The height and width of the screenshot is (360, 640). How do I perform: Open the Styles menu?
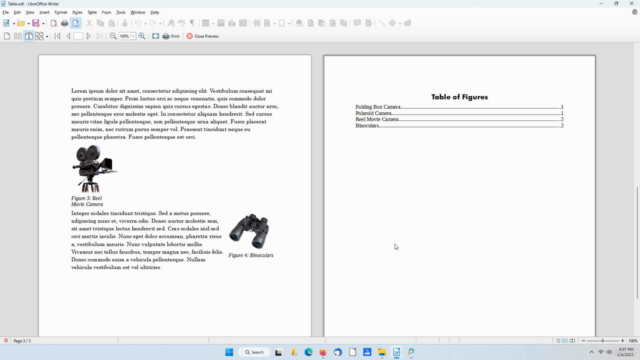pos(77,12)
